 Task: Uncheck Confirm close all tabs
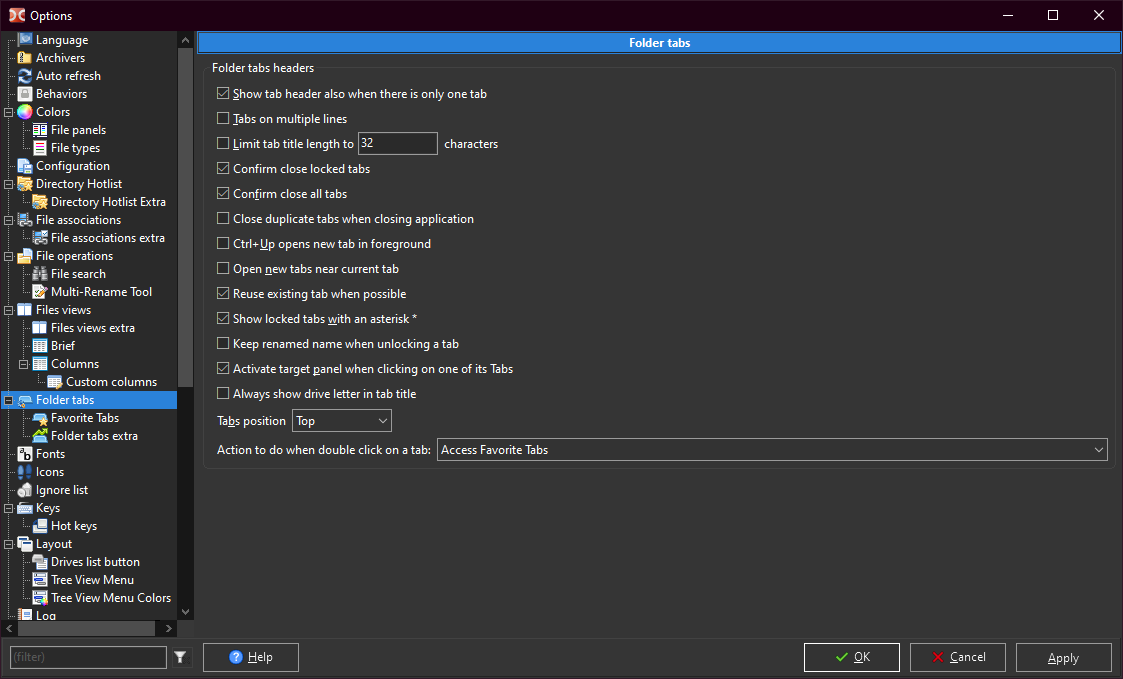[223, 194]
